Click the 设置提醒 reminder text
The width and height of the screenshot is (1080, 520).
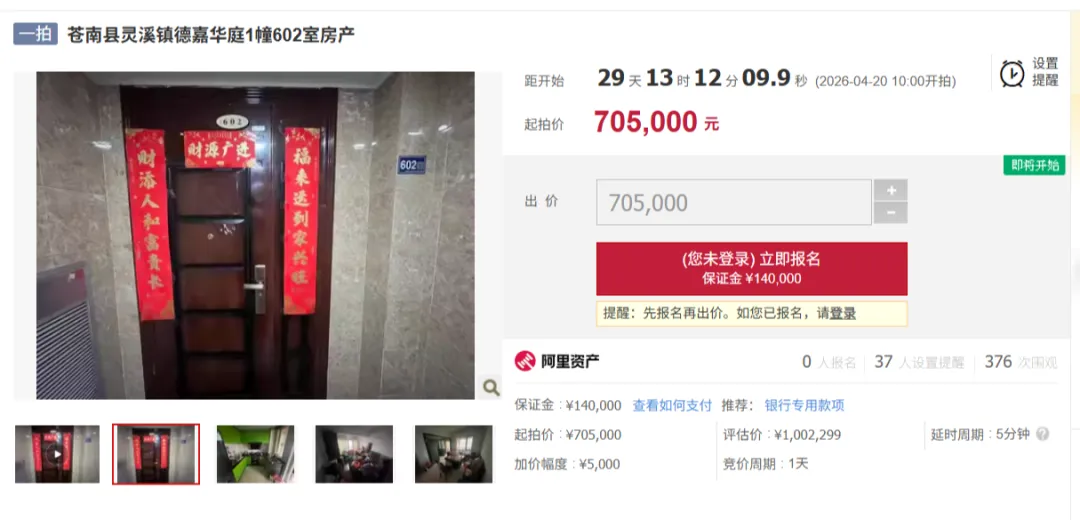[1045, 72]
